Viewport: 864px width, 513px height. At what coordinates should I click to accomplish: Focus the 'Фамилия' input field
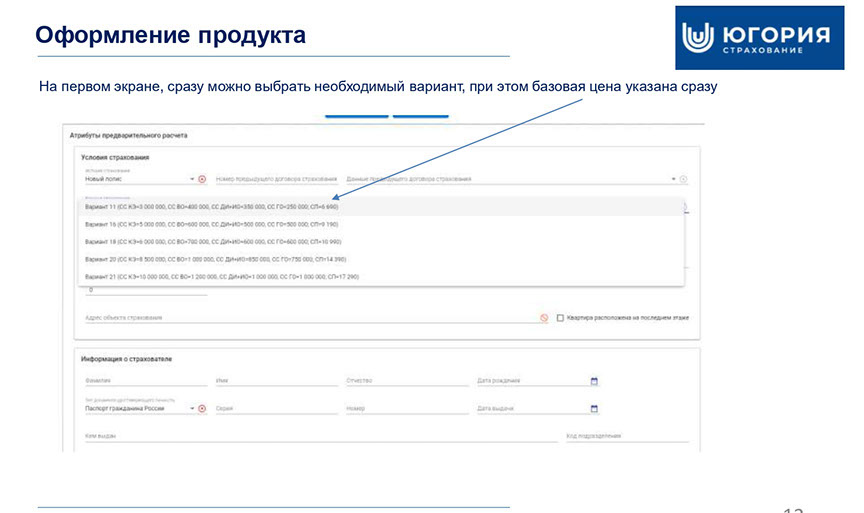tap(140, 381)
